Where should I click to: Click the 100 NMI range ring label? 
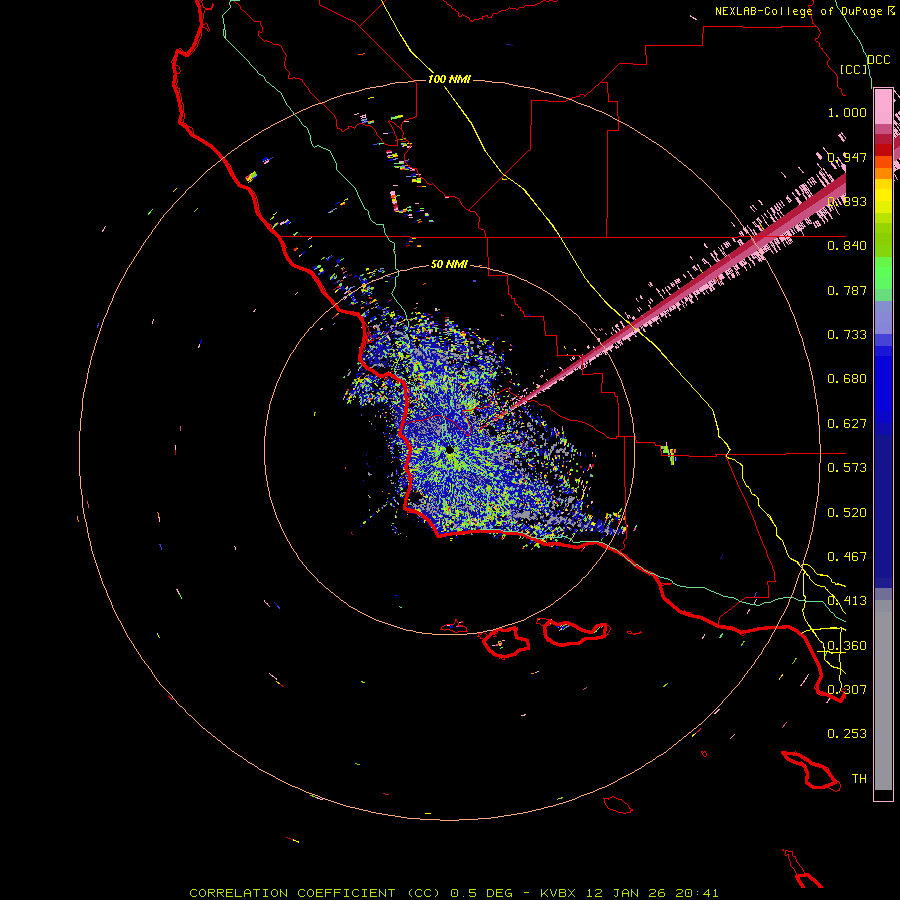(449, 79)
